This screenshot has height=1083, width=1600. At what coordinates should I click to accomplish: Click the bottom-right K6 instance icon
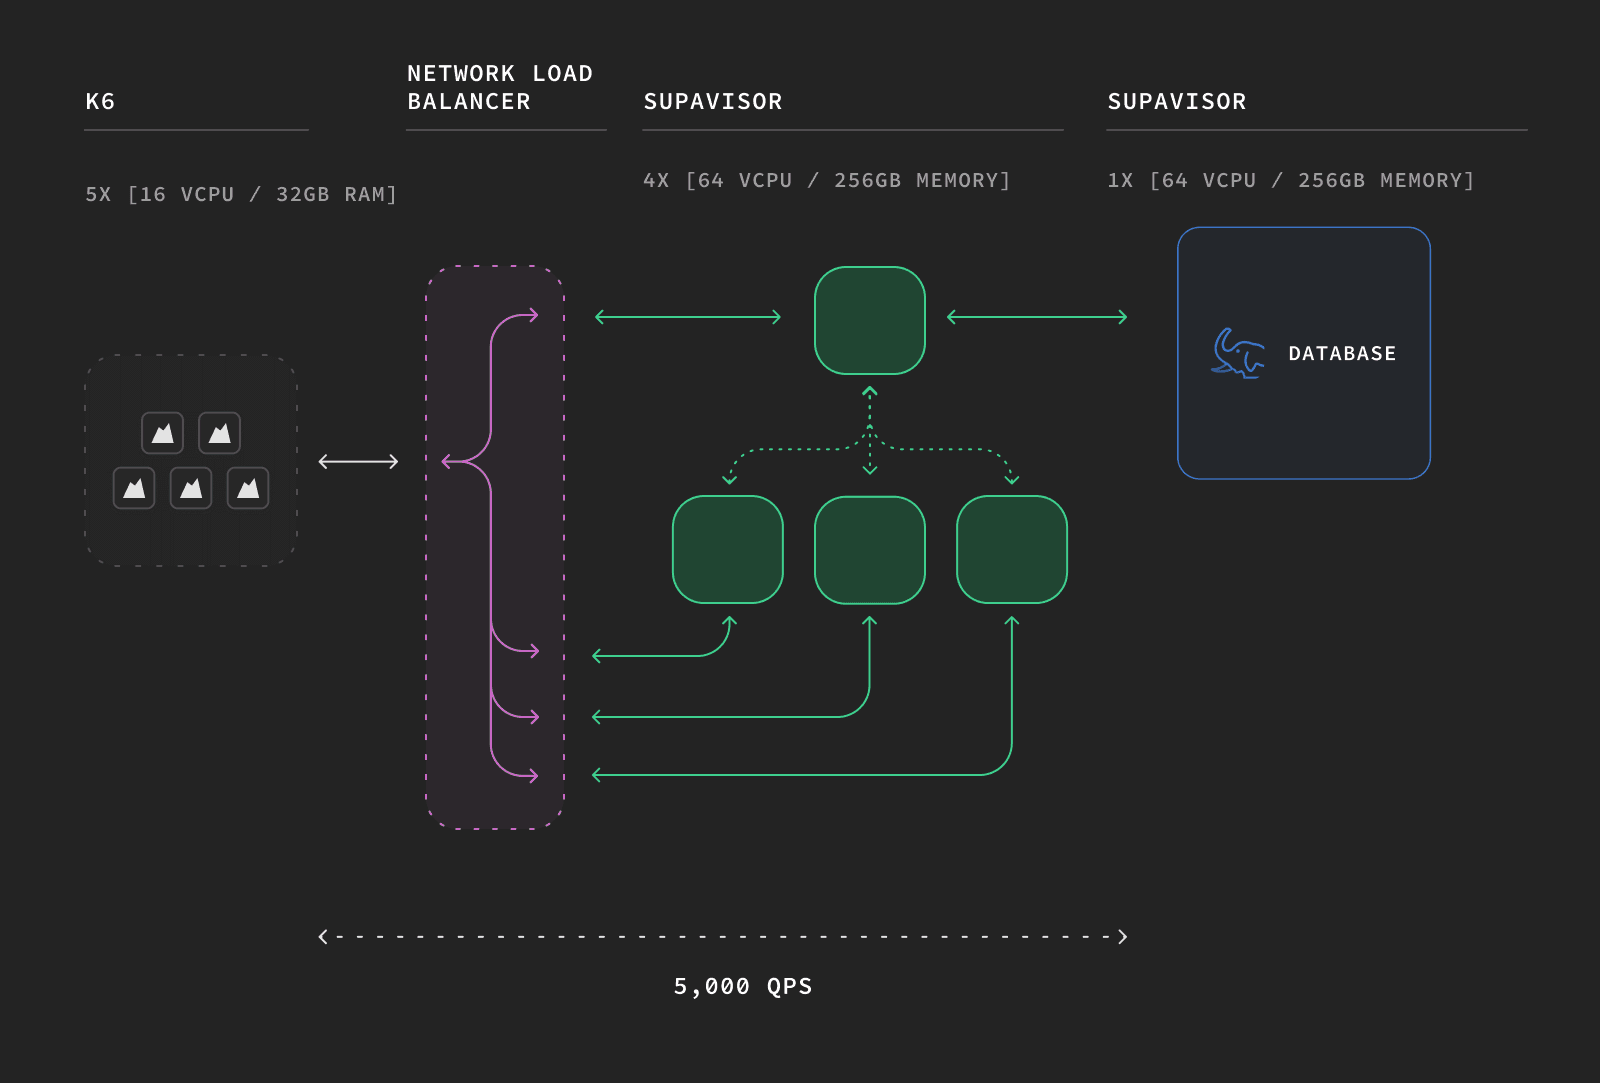click(248, 488)
